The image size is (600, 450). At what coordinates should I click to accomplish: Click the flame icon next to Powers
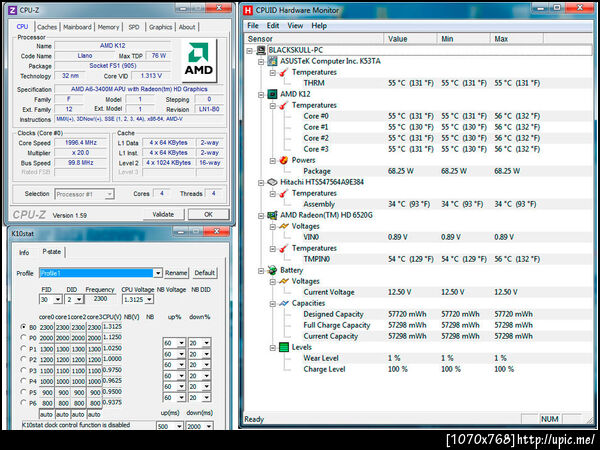(284, 160)
